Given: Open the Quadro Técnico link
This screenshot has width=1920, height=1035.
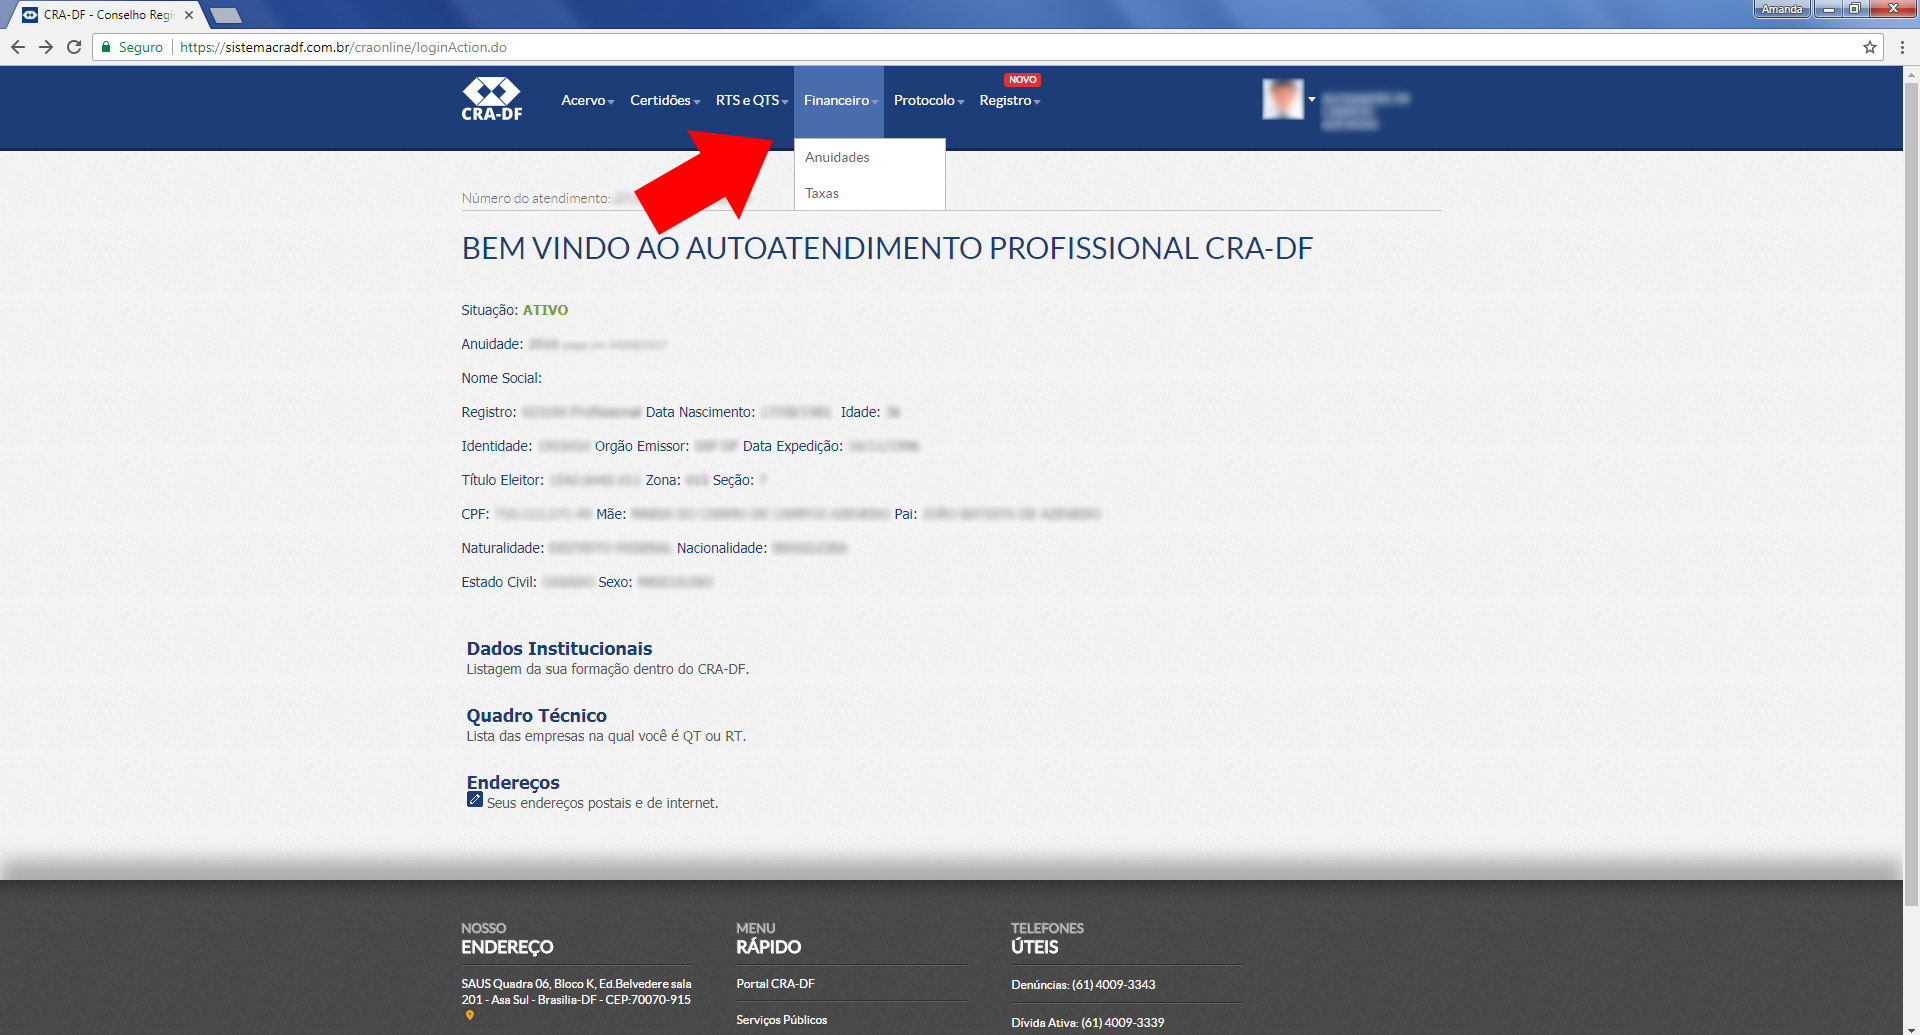Looking at the screenshot, I should click(x=536, y=716).
